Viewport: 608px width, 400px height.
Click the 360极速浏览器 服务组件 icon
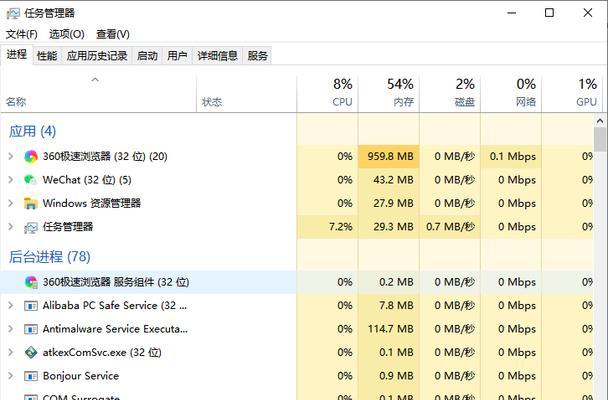click(x=31, y=282)
